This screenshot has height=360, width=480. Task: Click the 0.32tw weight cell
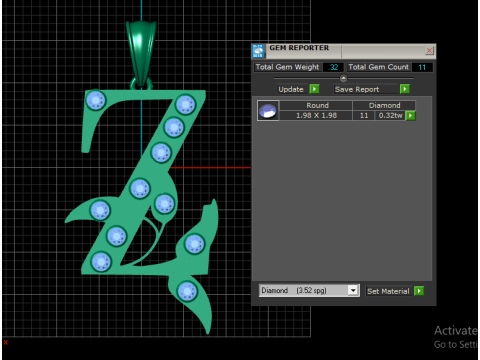tap(390, 116)
